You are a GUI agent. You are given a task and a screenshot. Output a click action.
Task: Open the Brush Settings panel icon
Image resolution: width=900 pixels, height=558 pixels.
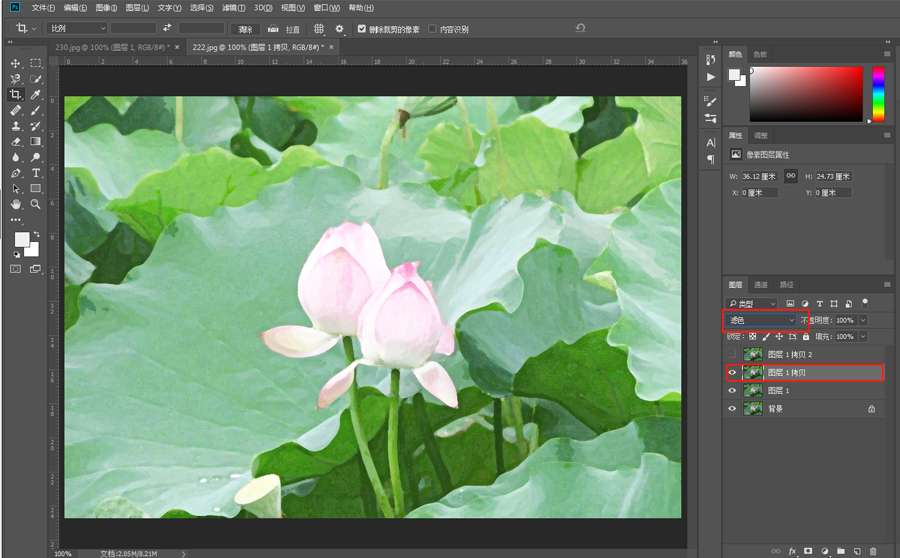click(x=711, y=102)
